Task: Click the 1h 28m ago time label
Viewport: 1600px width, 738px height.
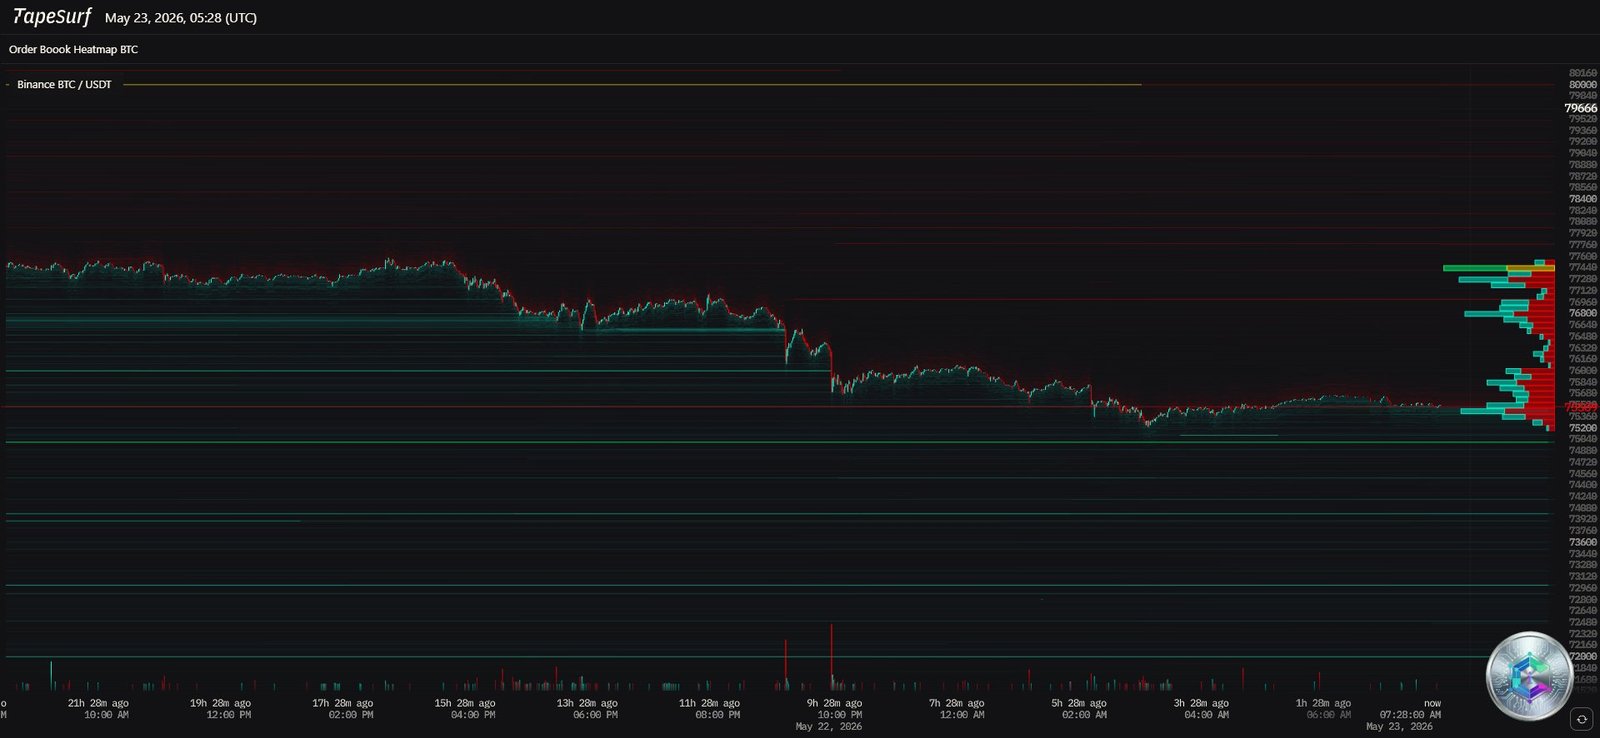Action: point(1323,703)
